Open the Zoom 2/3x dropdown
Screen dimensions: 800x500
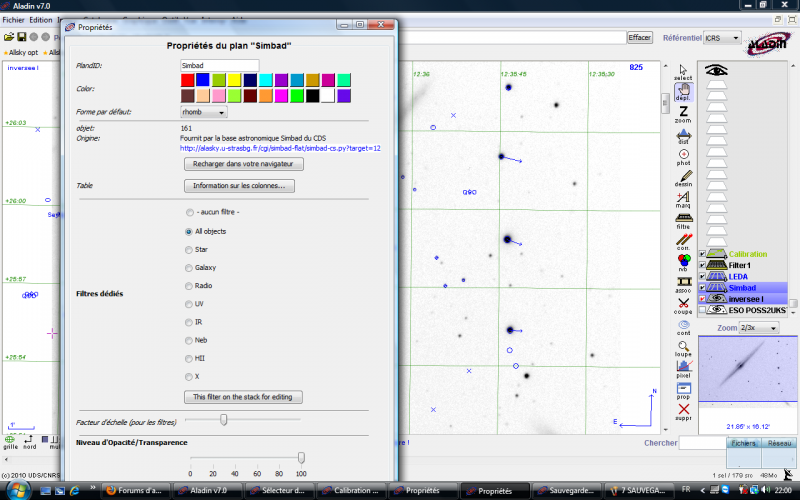coord(759,328)
